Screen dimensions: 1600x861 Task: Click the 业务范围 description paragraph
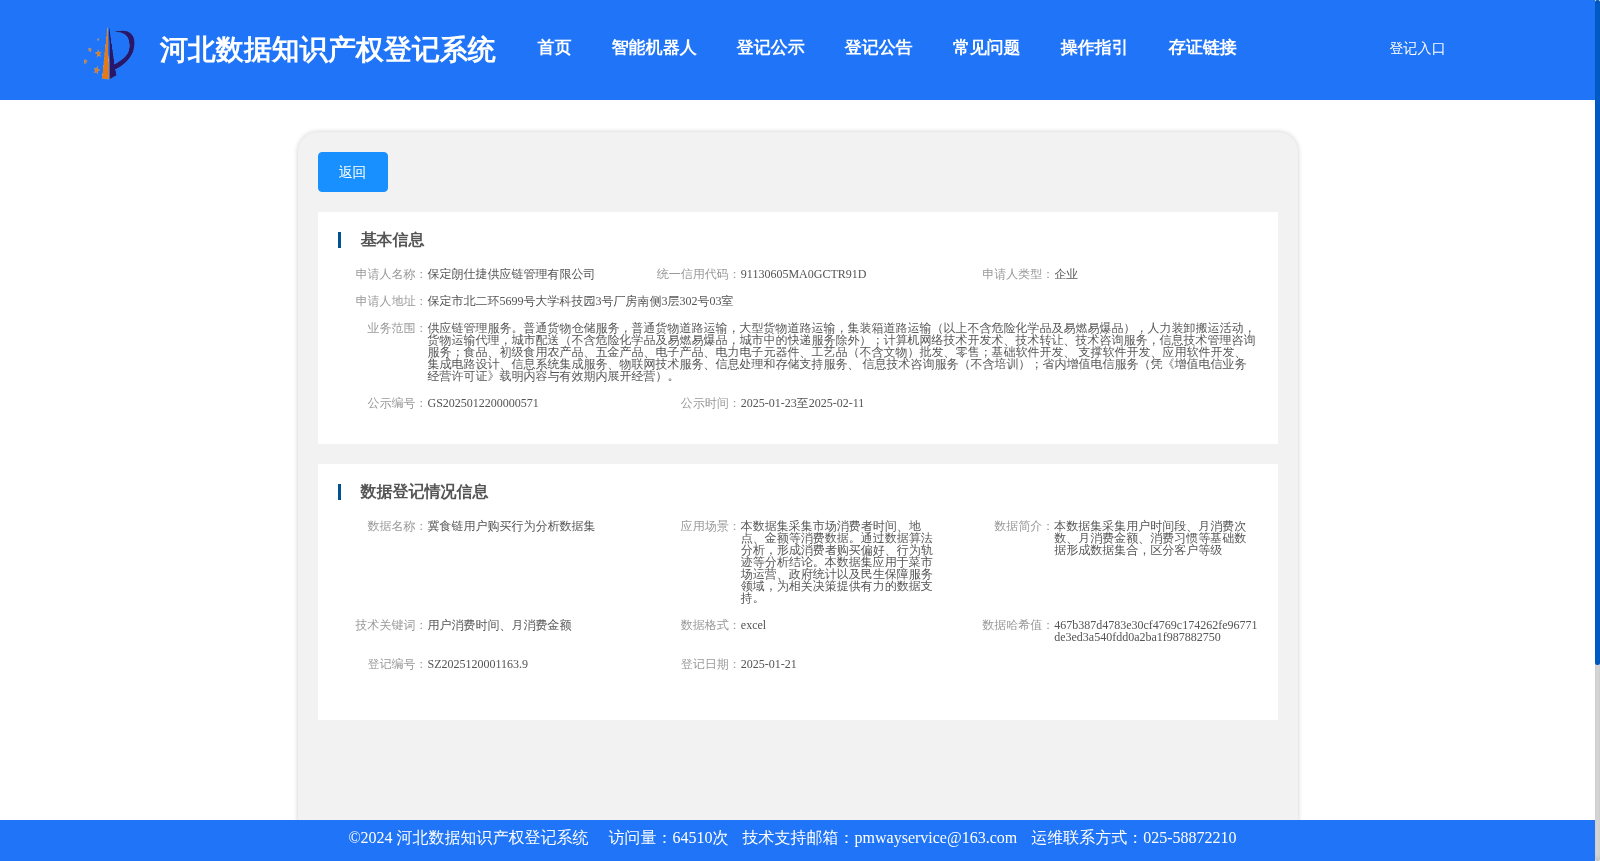tap(841, 352)
